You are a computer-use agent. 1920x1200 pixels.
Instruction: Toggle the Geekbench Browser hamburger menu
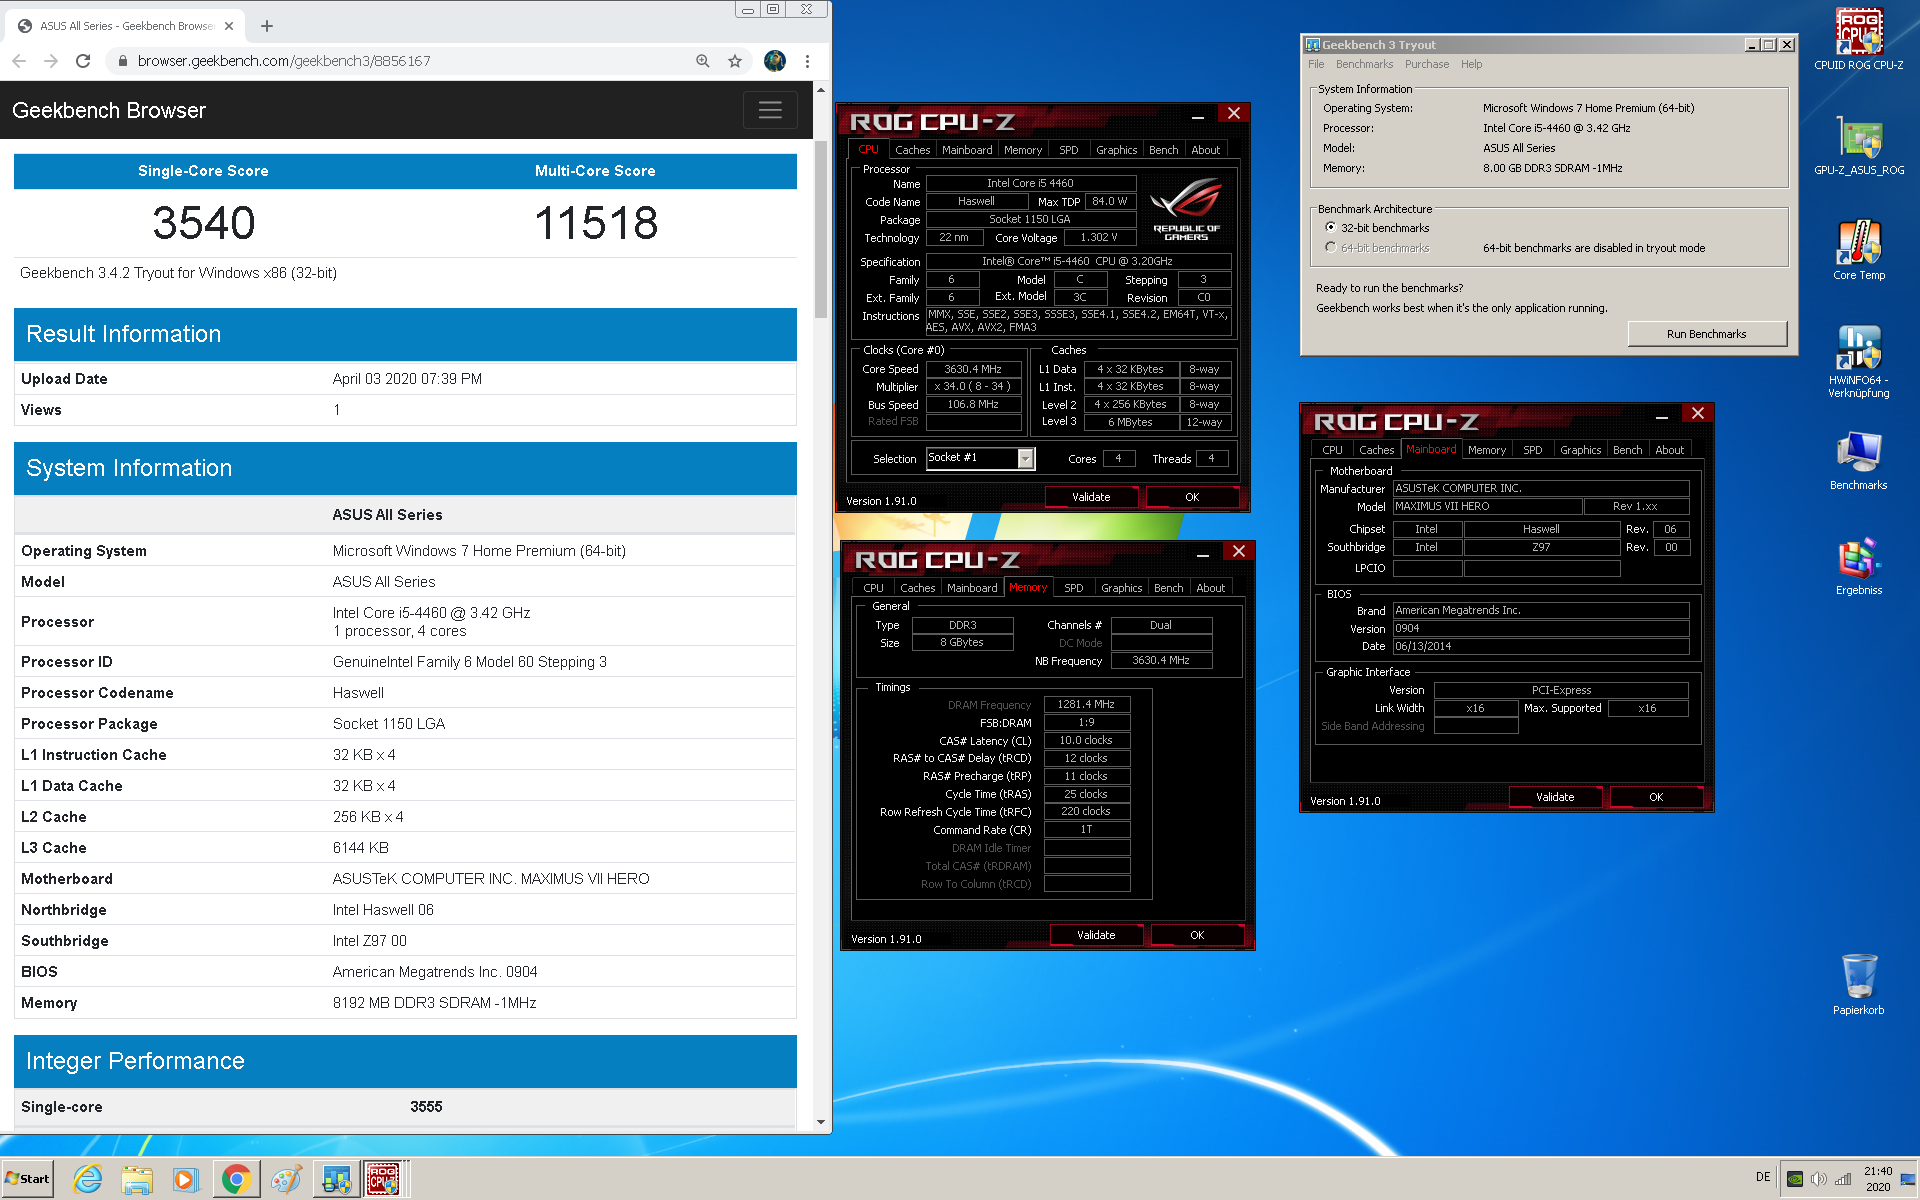[x=770, y=110]
